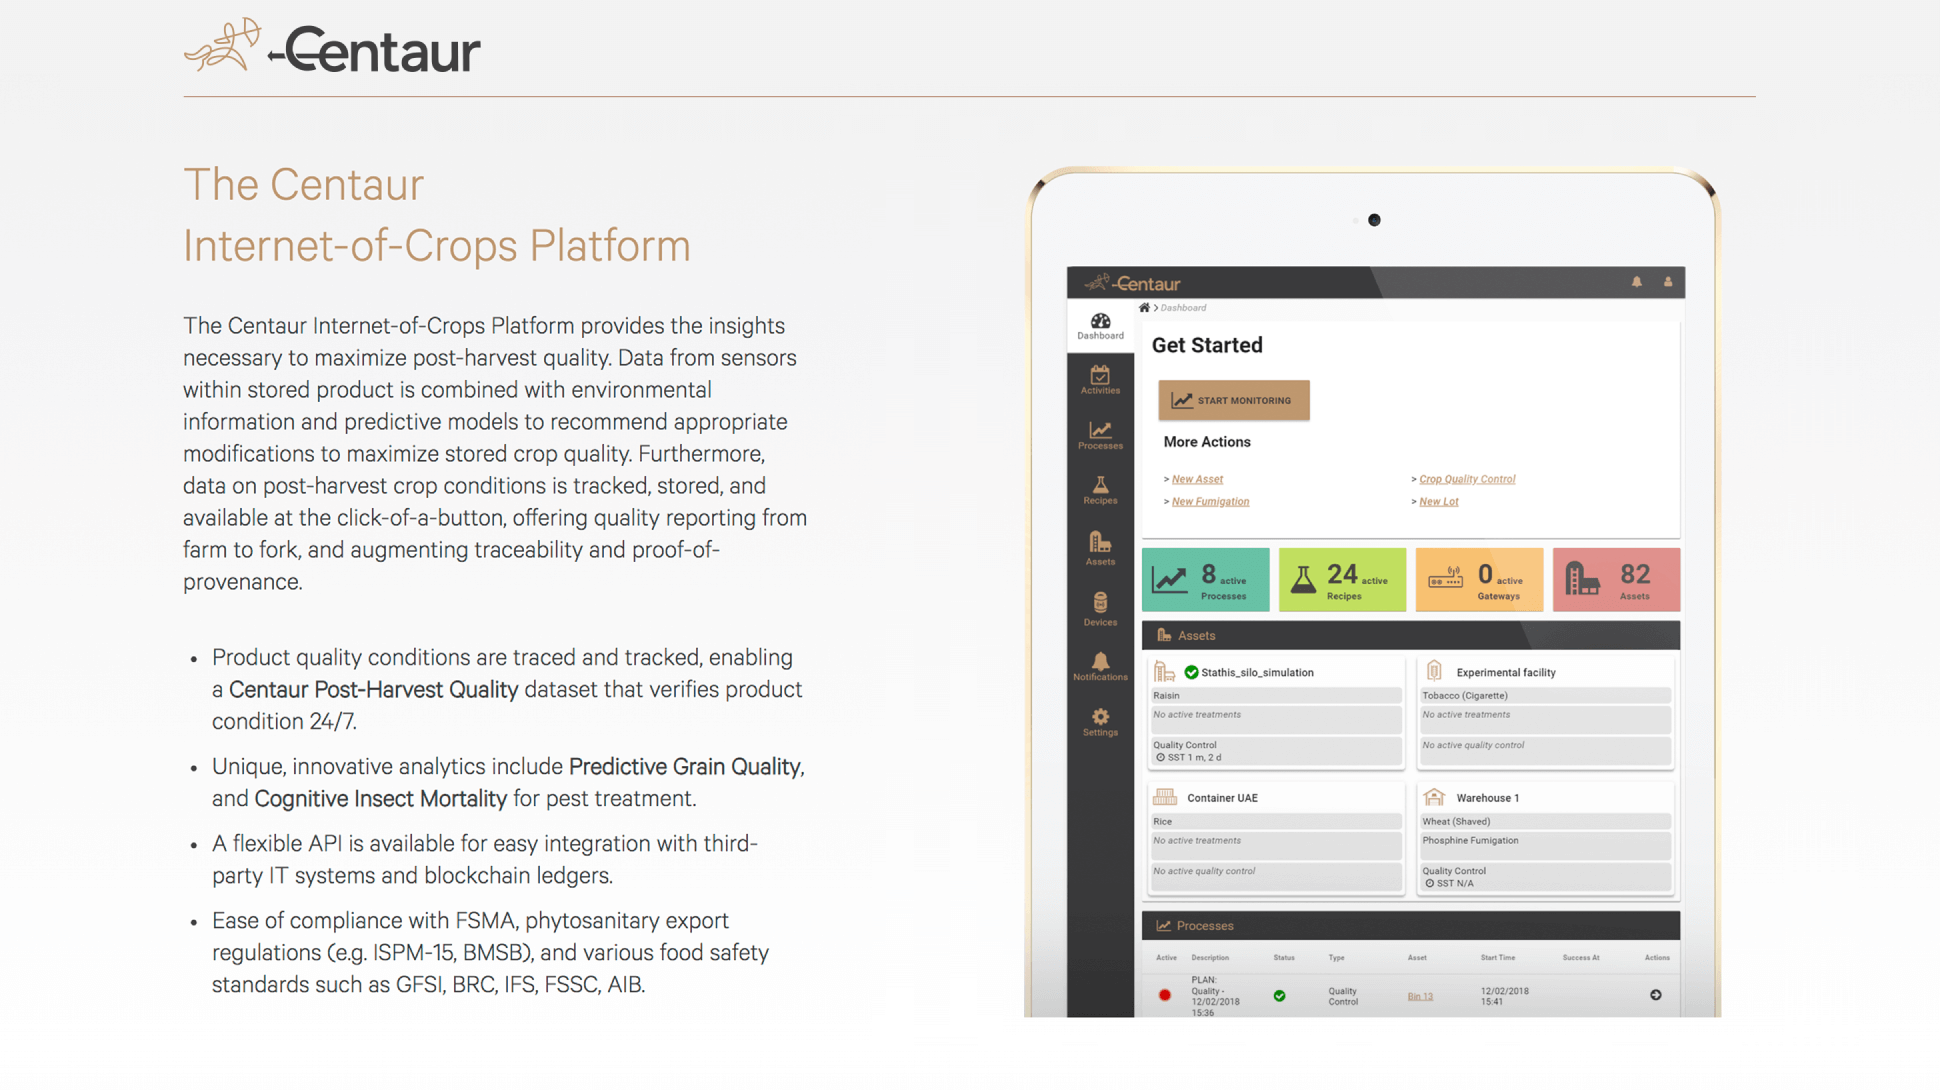The image size is (1940, 1090).
Task: Toggle the active Recipes count tile
Action: (x=1343, y=580)
